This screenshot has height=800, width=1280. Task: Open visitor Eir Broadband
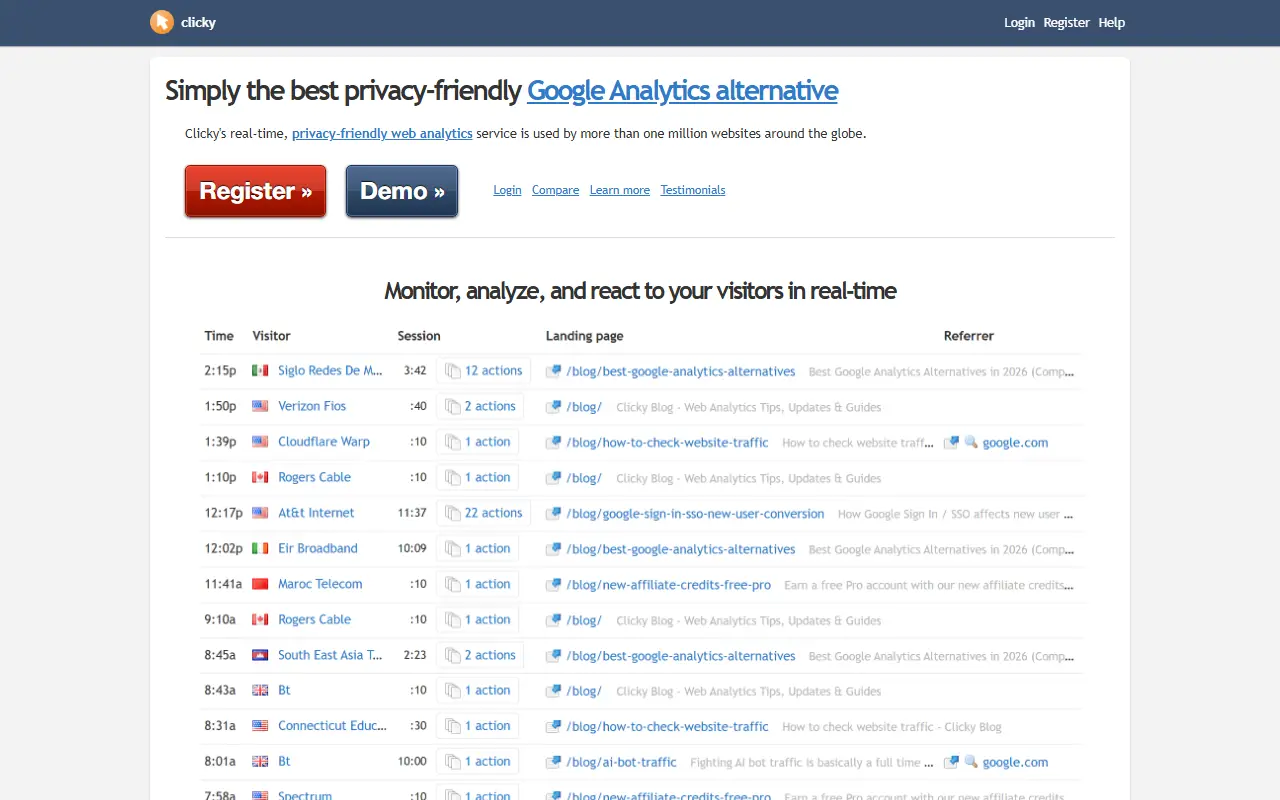coord(318,548)
